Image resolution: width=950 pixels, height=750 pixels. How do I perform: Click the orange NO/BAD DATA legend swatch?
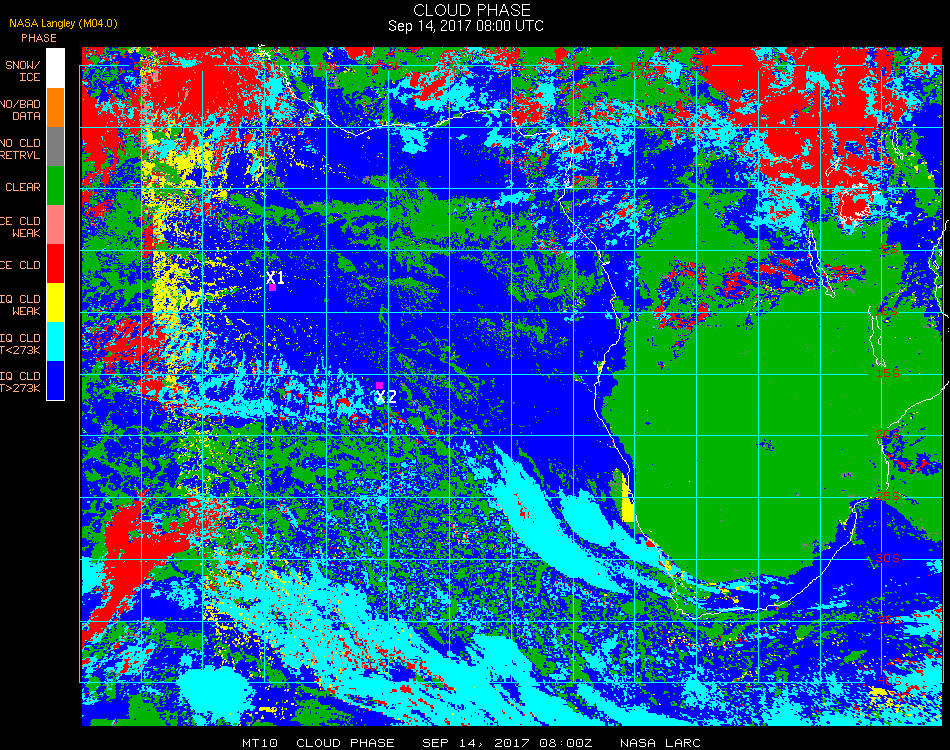tap(55, 108)
